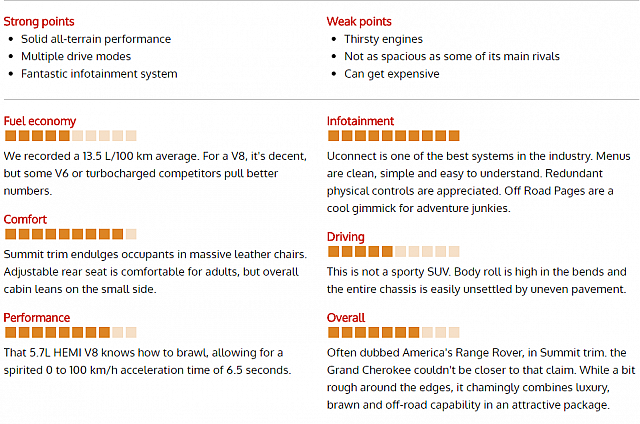Click the Overall heading
Screen dimensions: 640x424
(346, 318)
